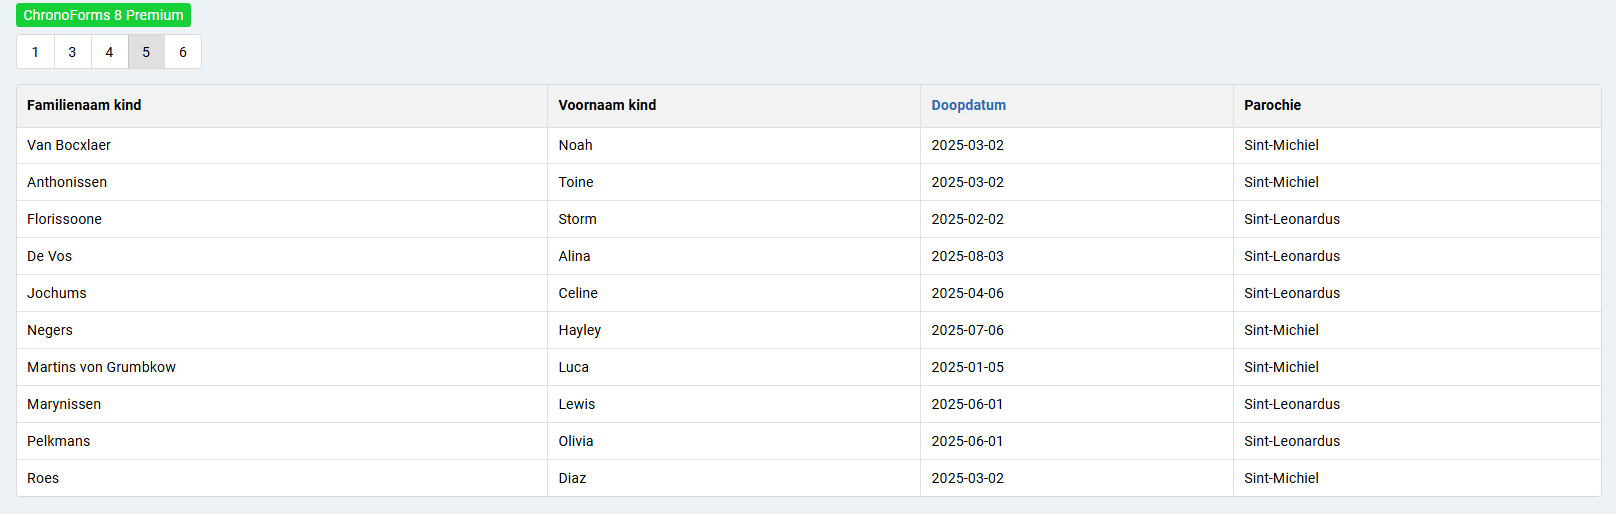Select the current page 5 button
1616x514 pixels.
coord(146,52)
